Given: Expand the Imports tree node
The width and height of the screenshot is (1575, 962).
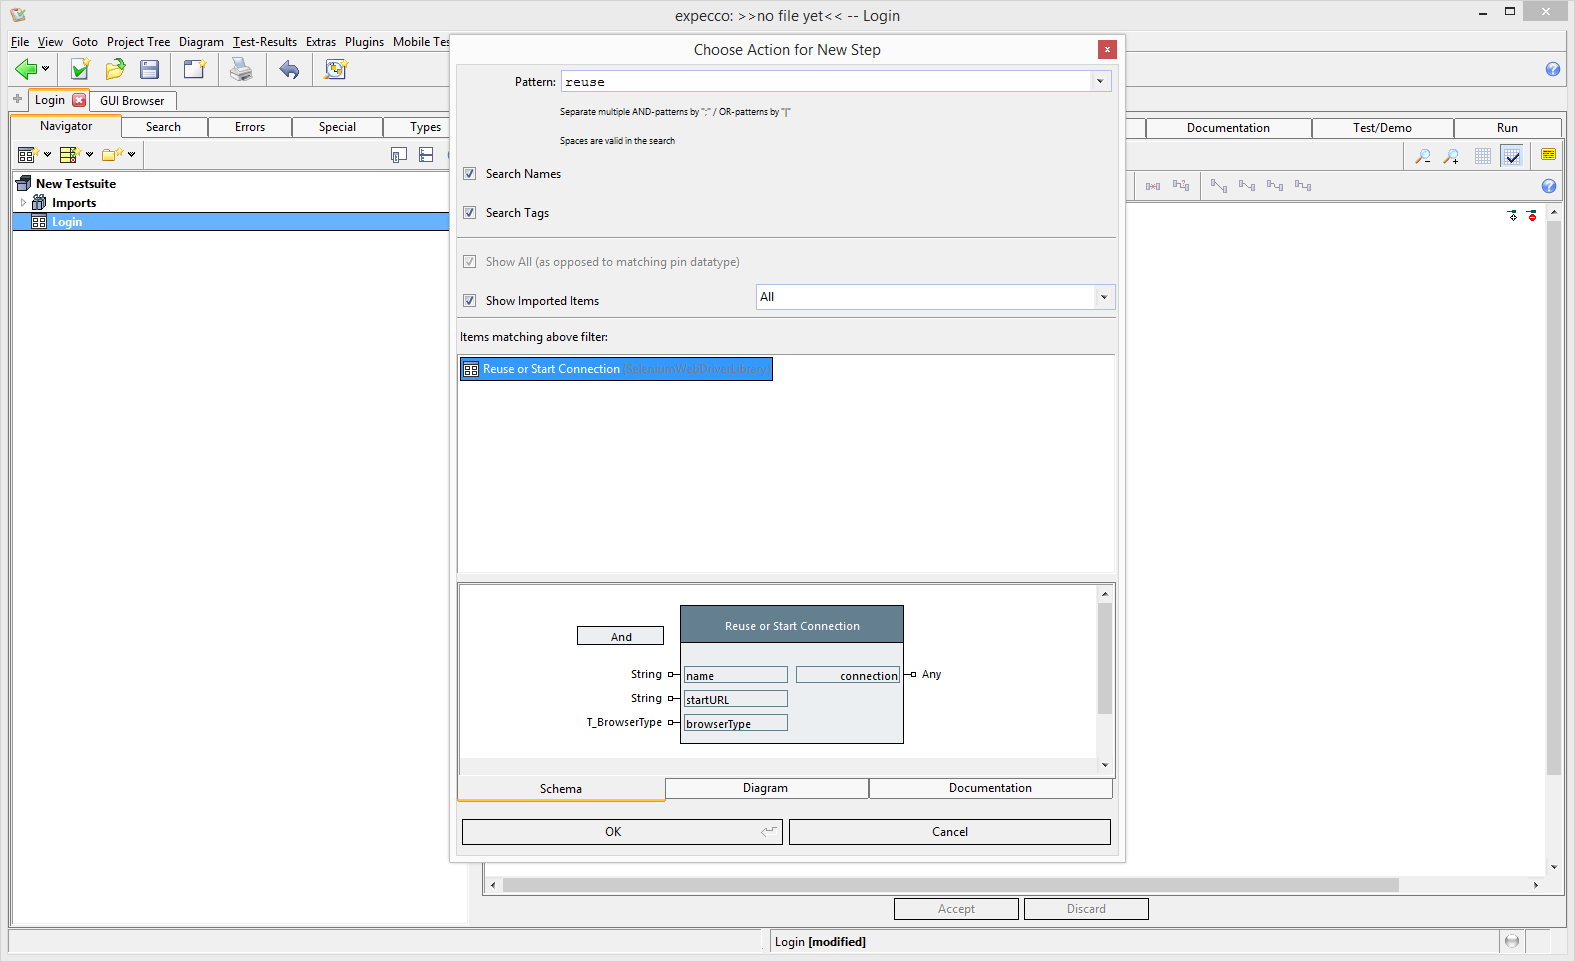Looking at the screenshot, I should 23,203.
